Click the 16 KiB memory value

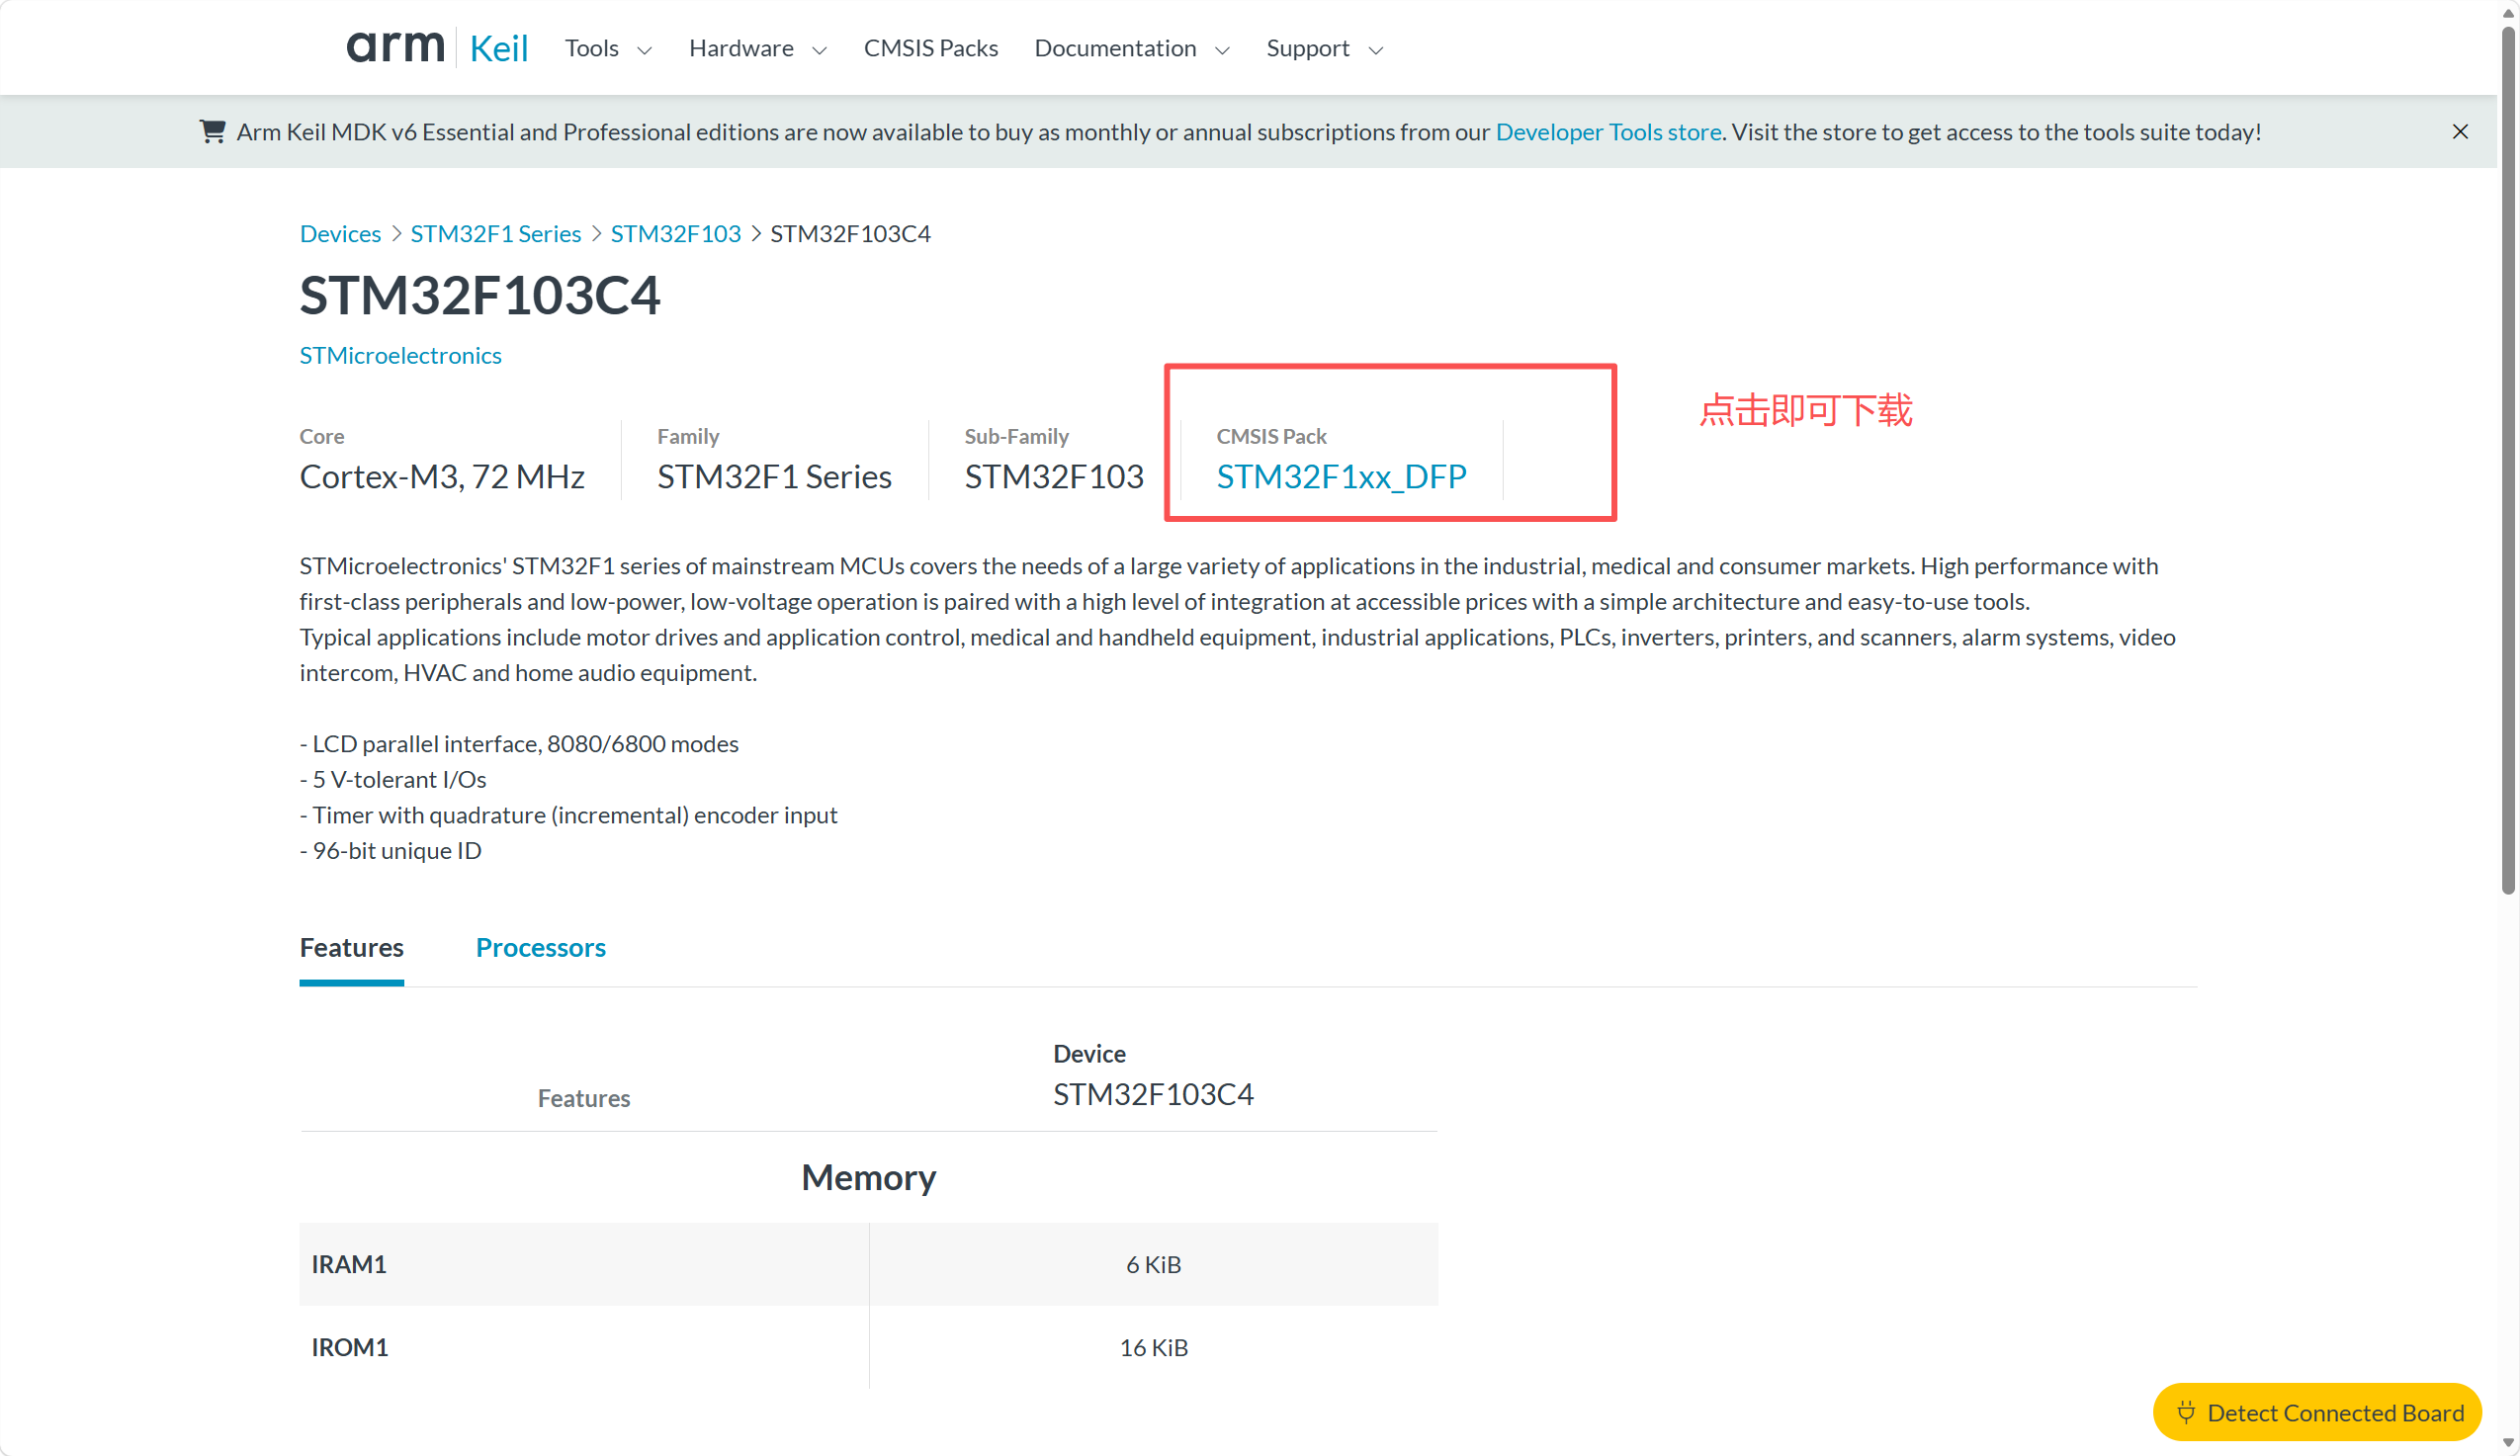[x=1153, y=1347]
